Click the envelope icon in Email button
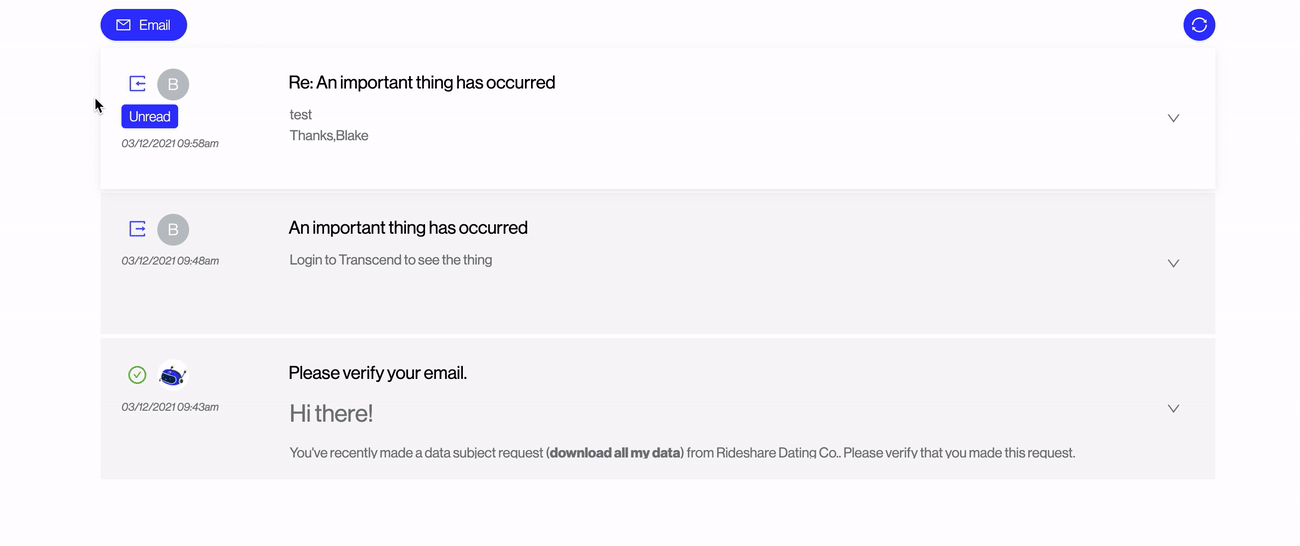Viewport: 1300px width, 546px height. [x=124, y=25]
